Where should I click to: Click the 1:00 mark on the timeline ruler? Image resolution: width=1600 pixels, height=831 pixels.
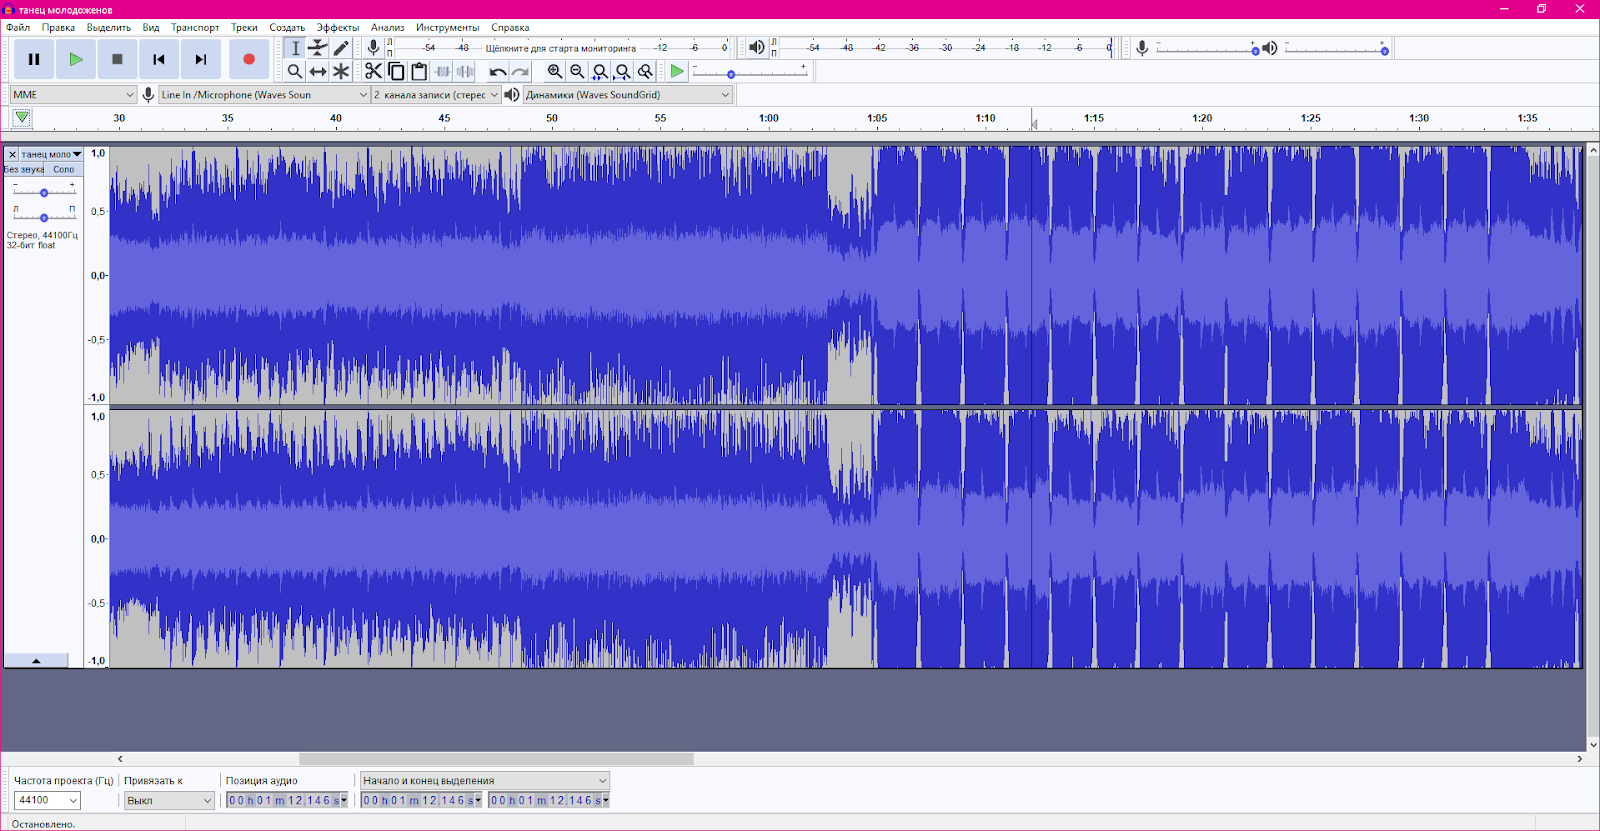[x=768, y=118]
